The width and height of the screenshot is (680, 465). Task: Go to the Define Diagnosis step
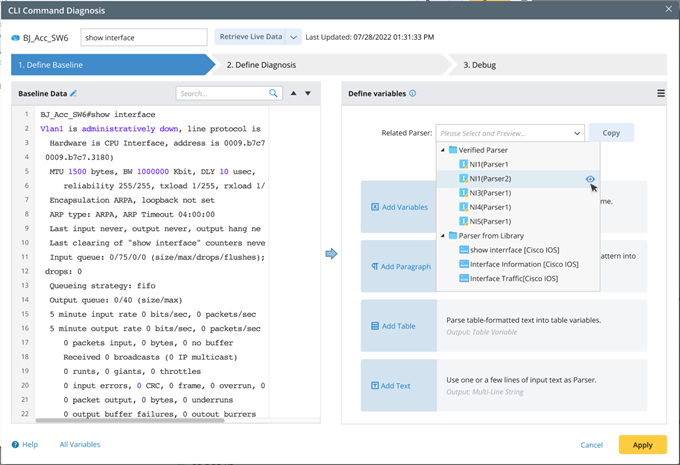(260, 65)
